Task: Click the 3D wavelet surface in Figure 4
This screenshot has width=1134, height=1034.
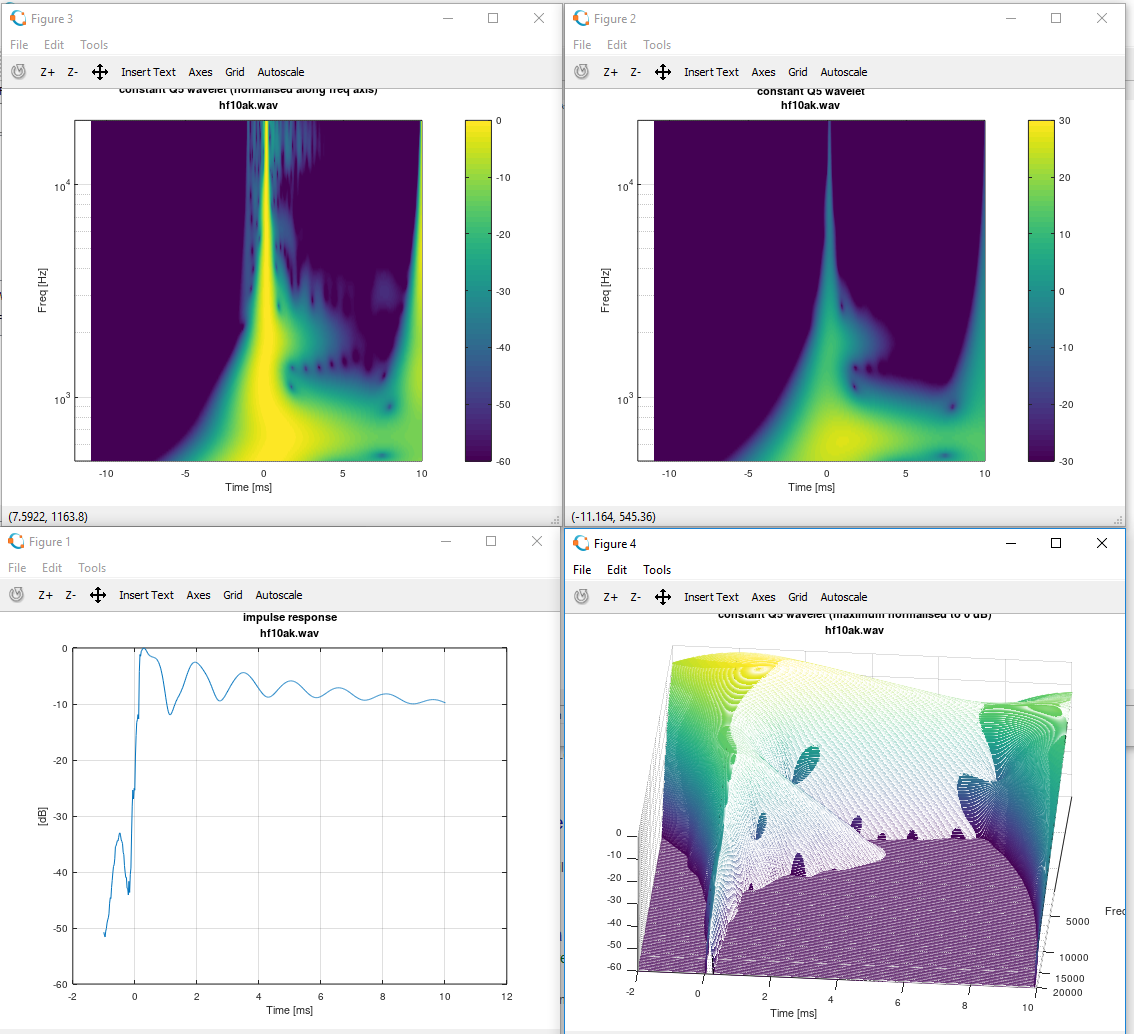Action: click(x=853, y=817)
